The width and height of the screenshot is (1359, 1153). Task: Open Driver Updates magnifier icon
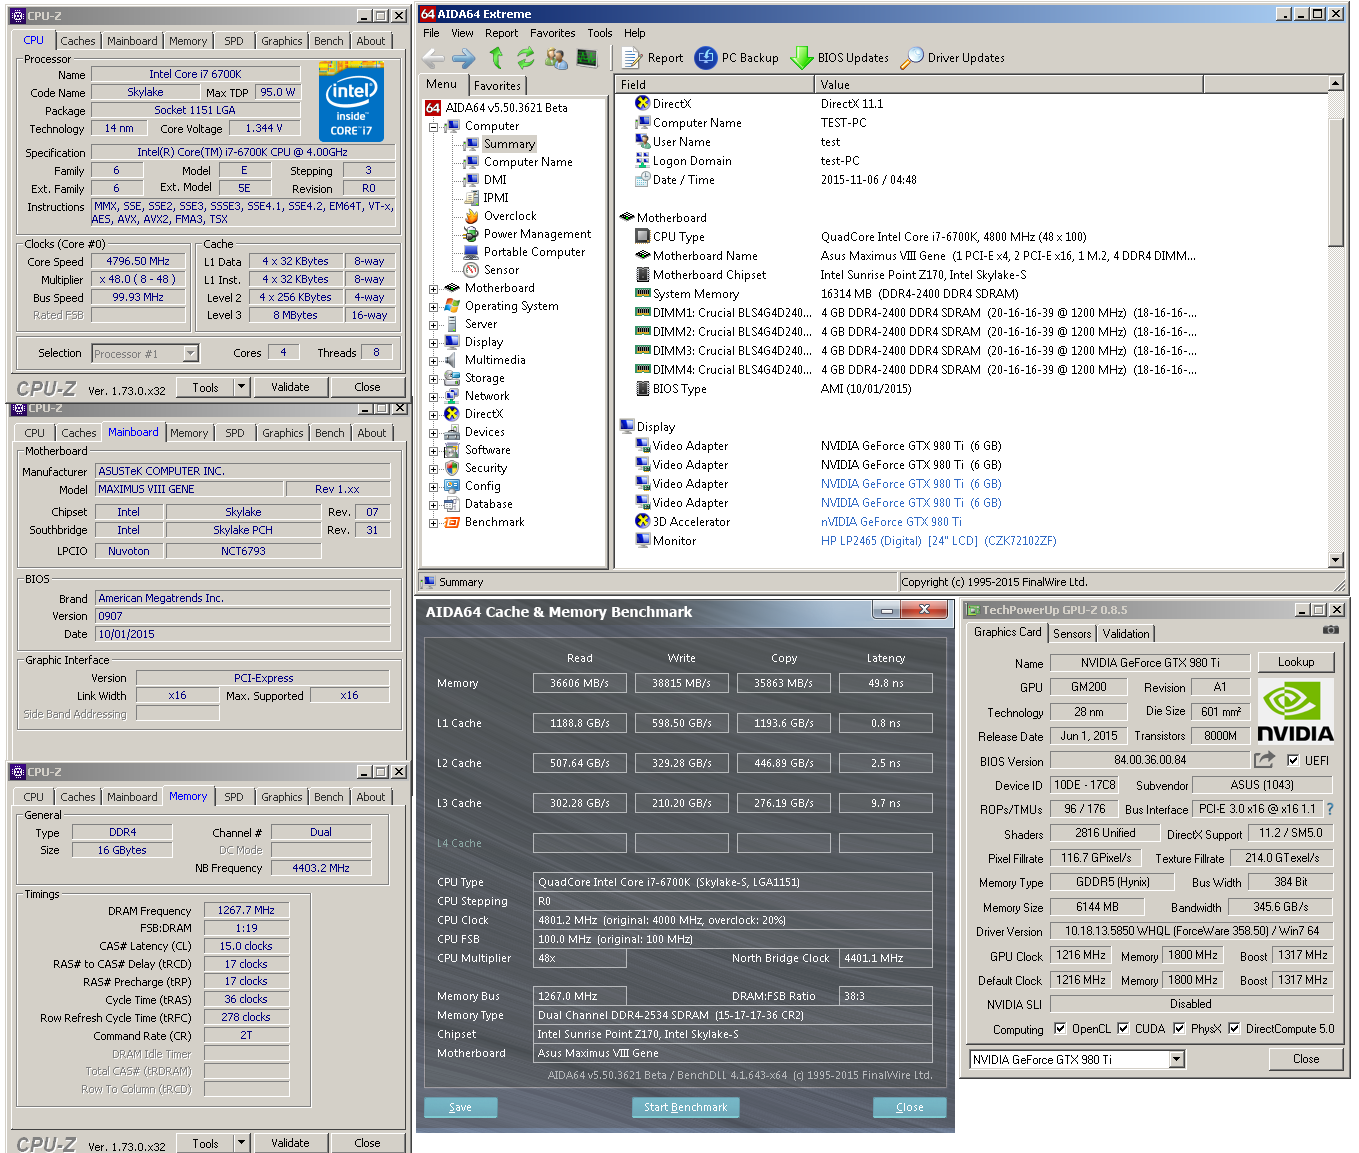coord(911,58)
